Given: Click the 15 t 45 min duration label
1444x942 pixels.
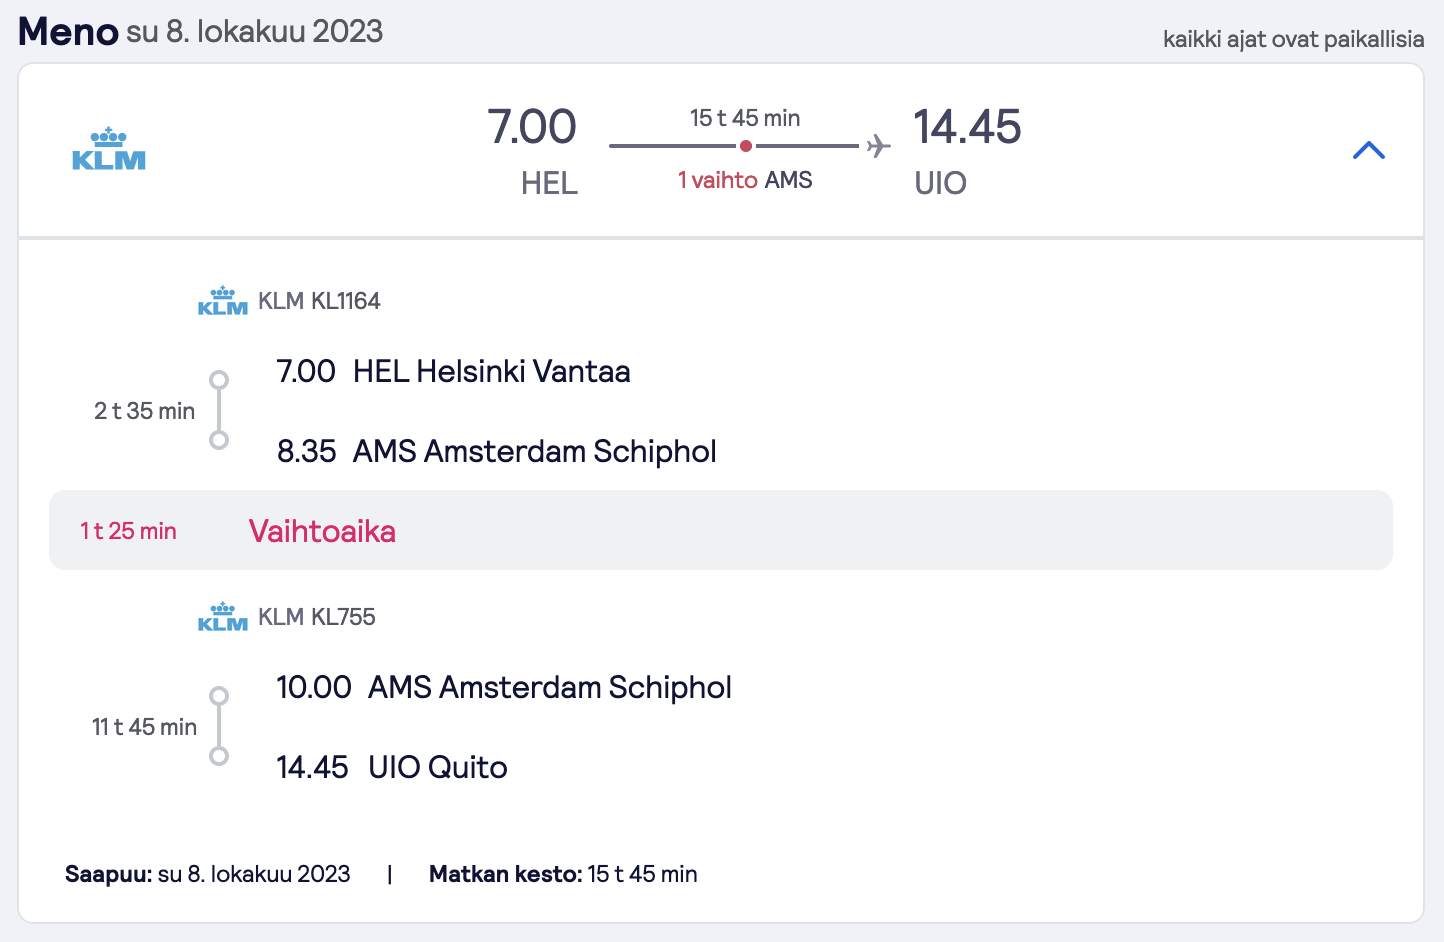Looking at the screenshot, I should (x=745, y=118).
